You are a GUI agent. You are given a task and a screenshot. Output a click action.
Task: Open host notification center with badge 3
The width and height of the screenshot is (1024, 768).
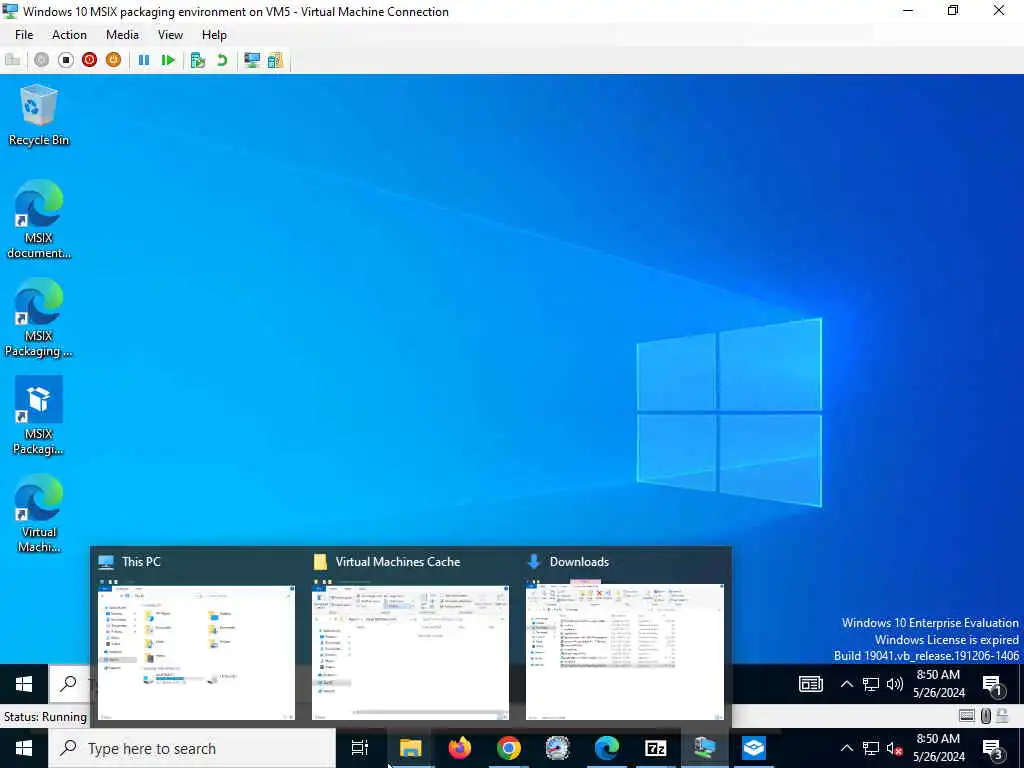pos(993,749)
